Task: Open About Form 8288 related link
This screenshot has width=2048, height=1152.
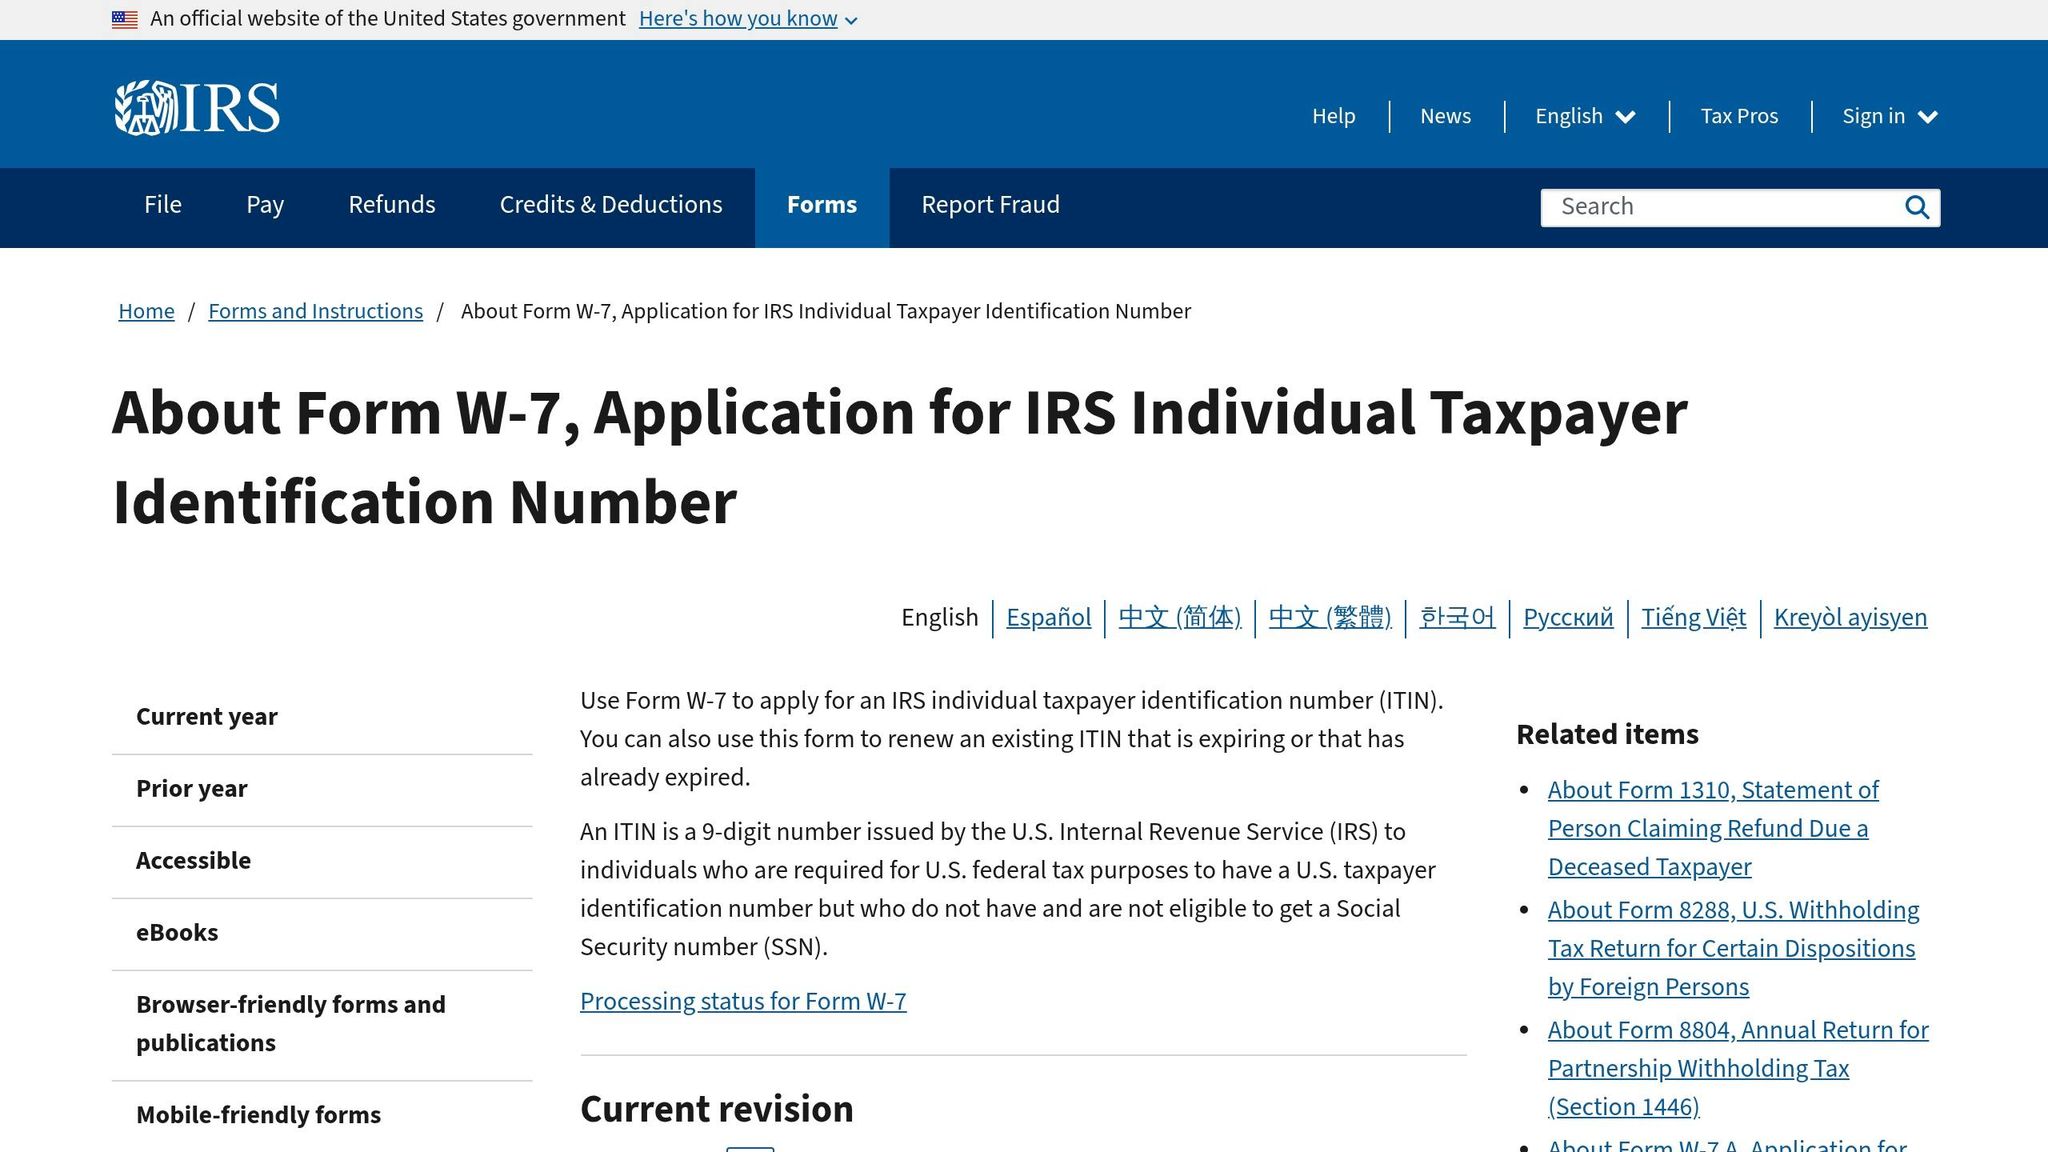Action: pyautogui.click(x=1733, y=948)
